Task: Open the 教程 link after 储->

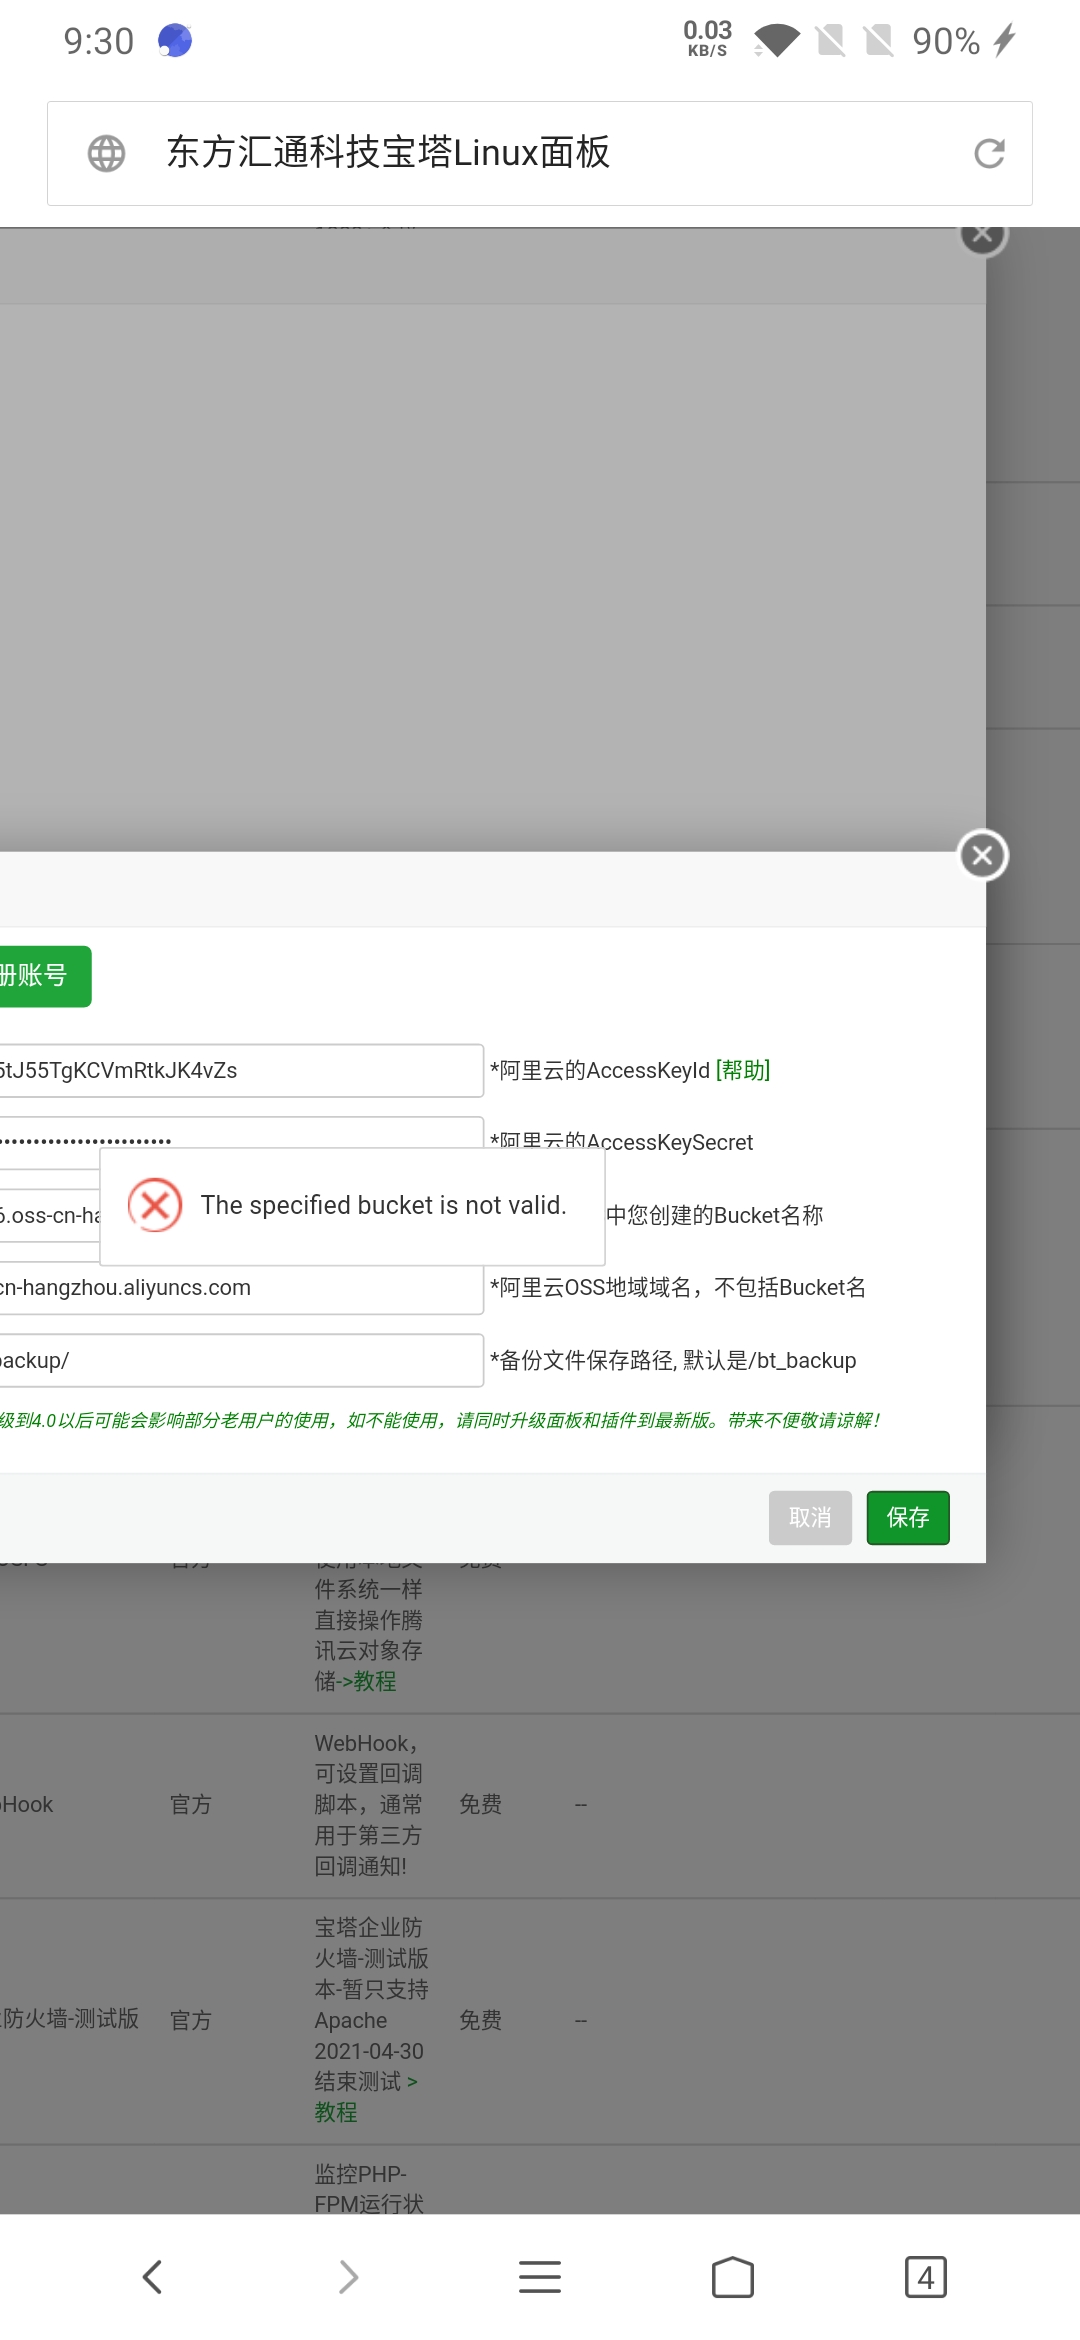Action: coord(375,1682)
